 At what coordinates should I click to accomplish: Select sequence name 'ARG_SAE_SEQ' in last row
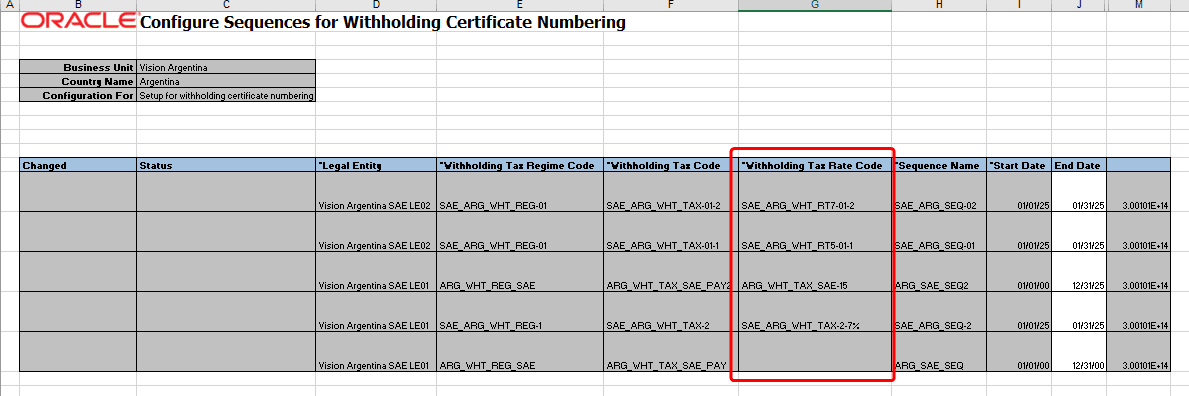940,352
